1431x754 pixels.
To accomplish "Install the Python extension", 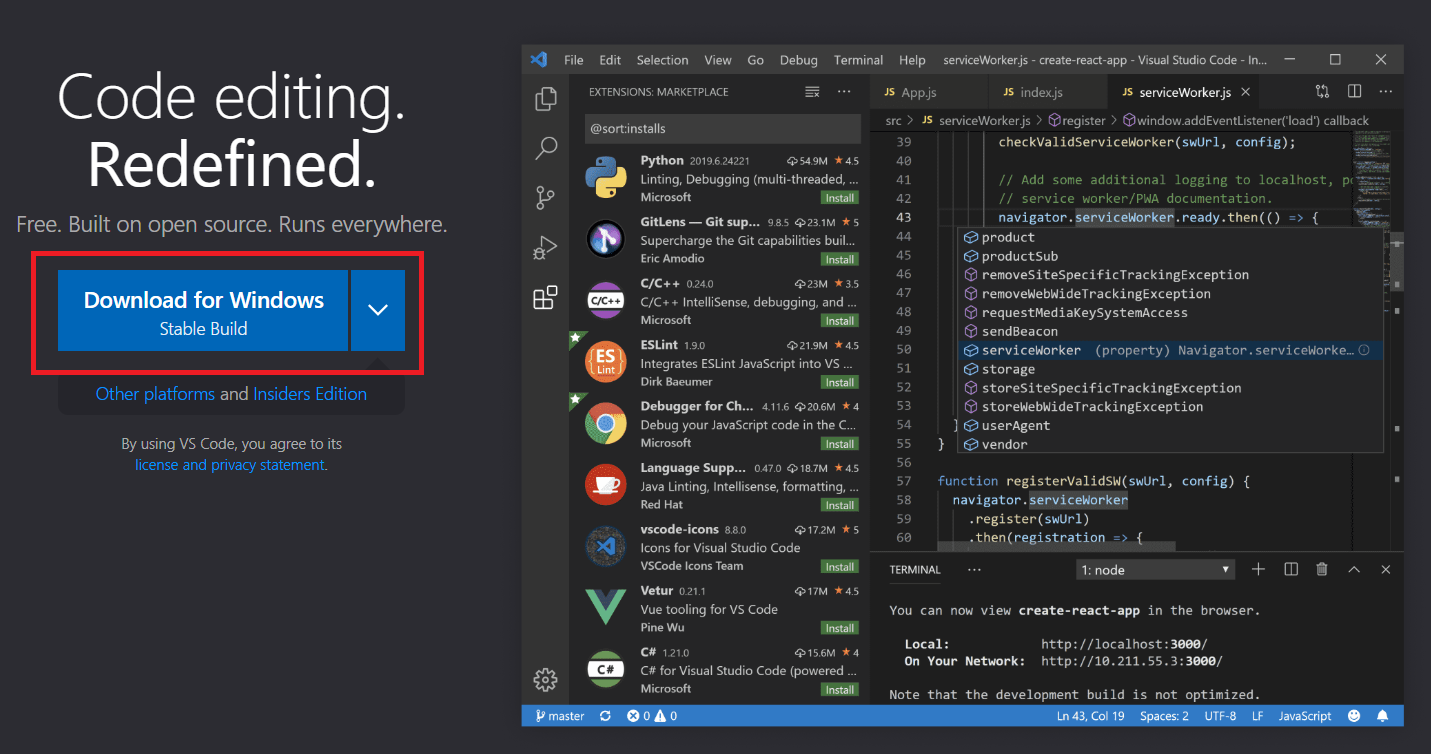I will coord(839,198).
